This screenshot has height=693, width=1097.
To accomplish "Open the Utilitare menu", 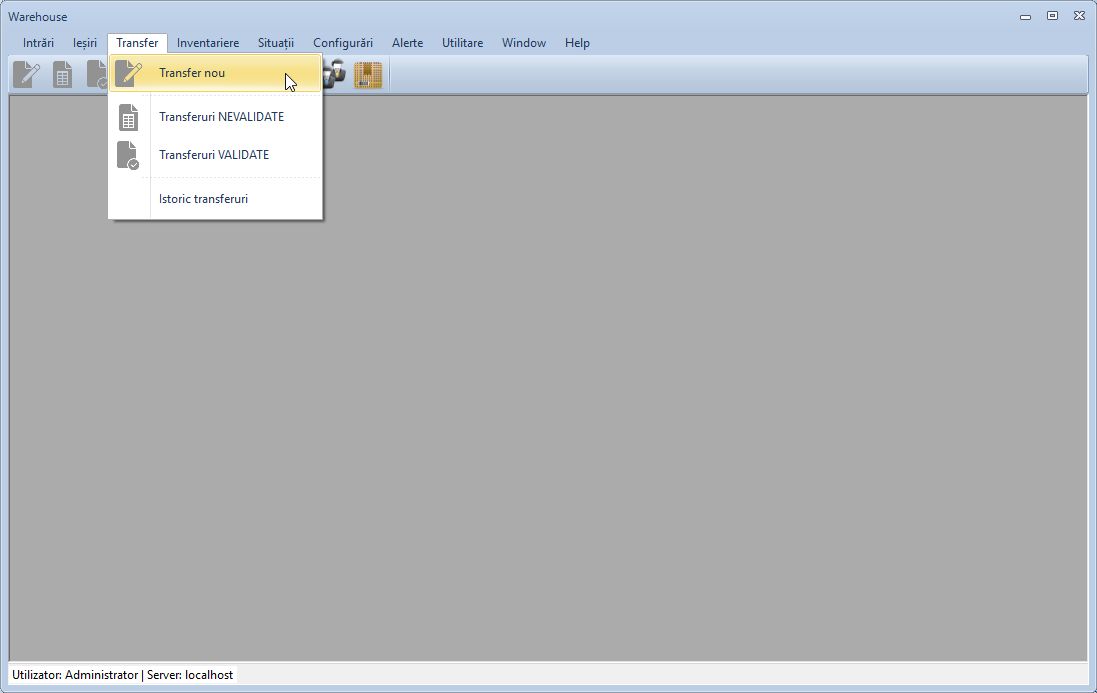I will coord(461,43).
